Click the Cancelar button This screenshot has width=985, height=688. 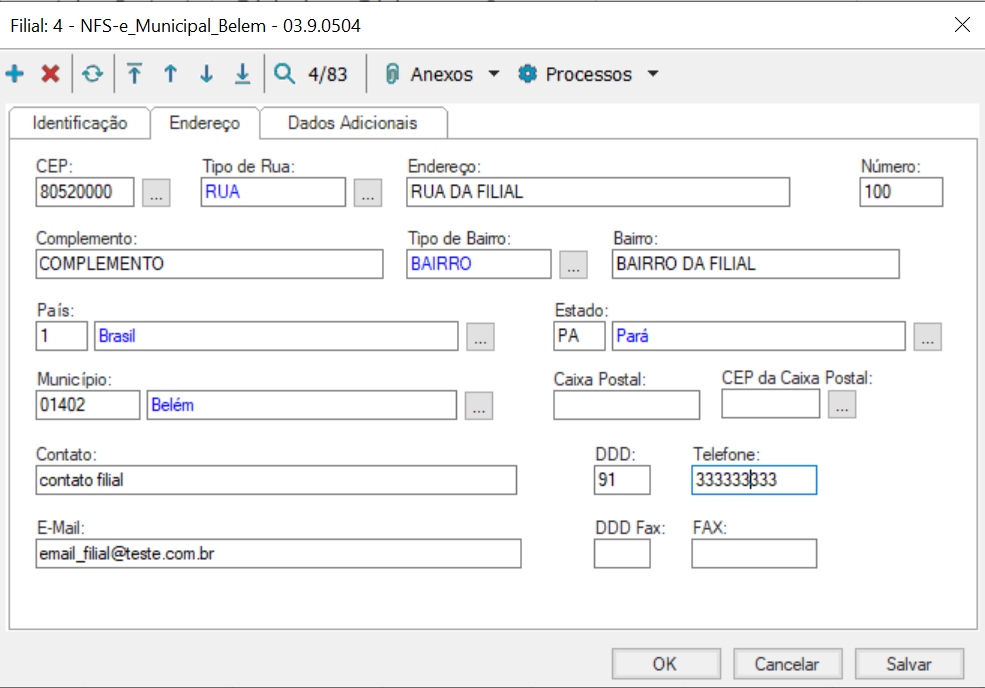coord(787,664)
